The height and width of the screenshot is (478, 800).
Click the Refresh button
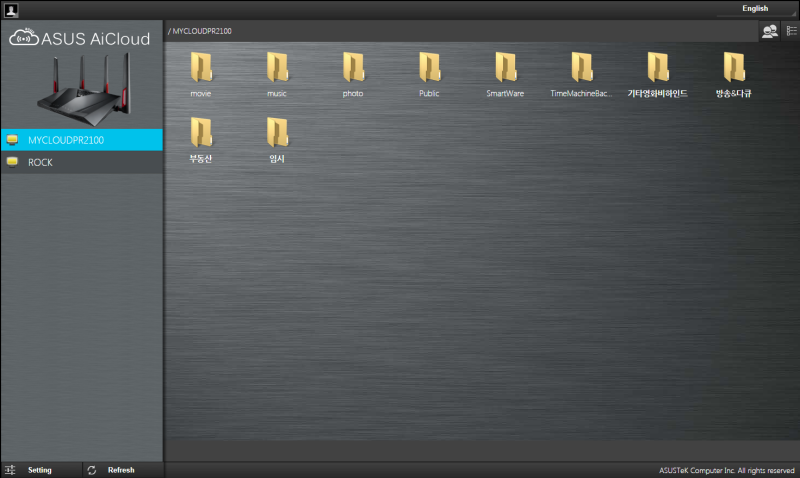point(122,470)
